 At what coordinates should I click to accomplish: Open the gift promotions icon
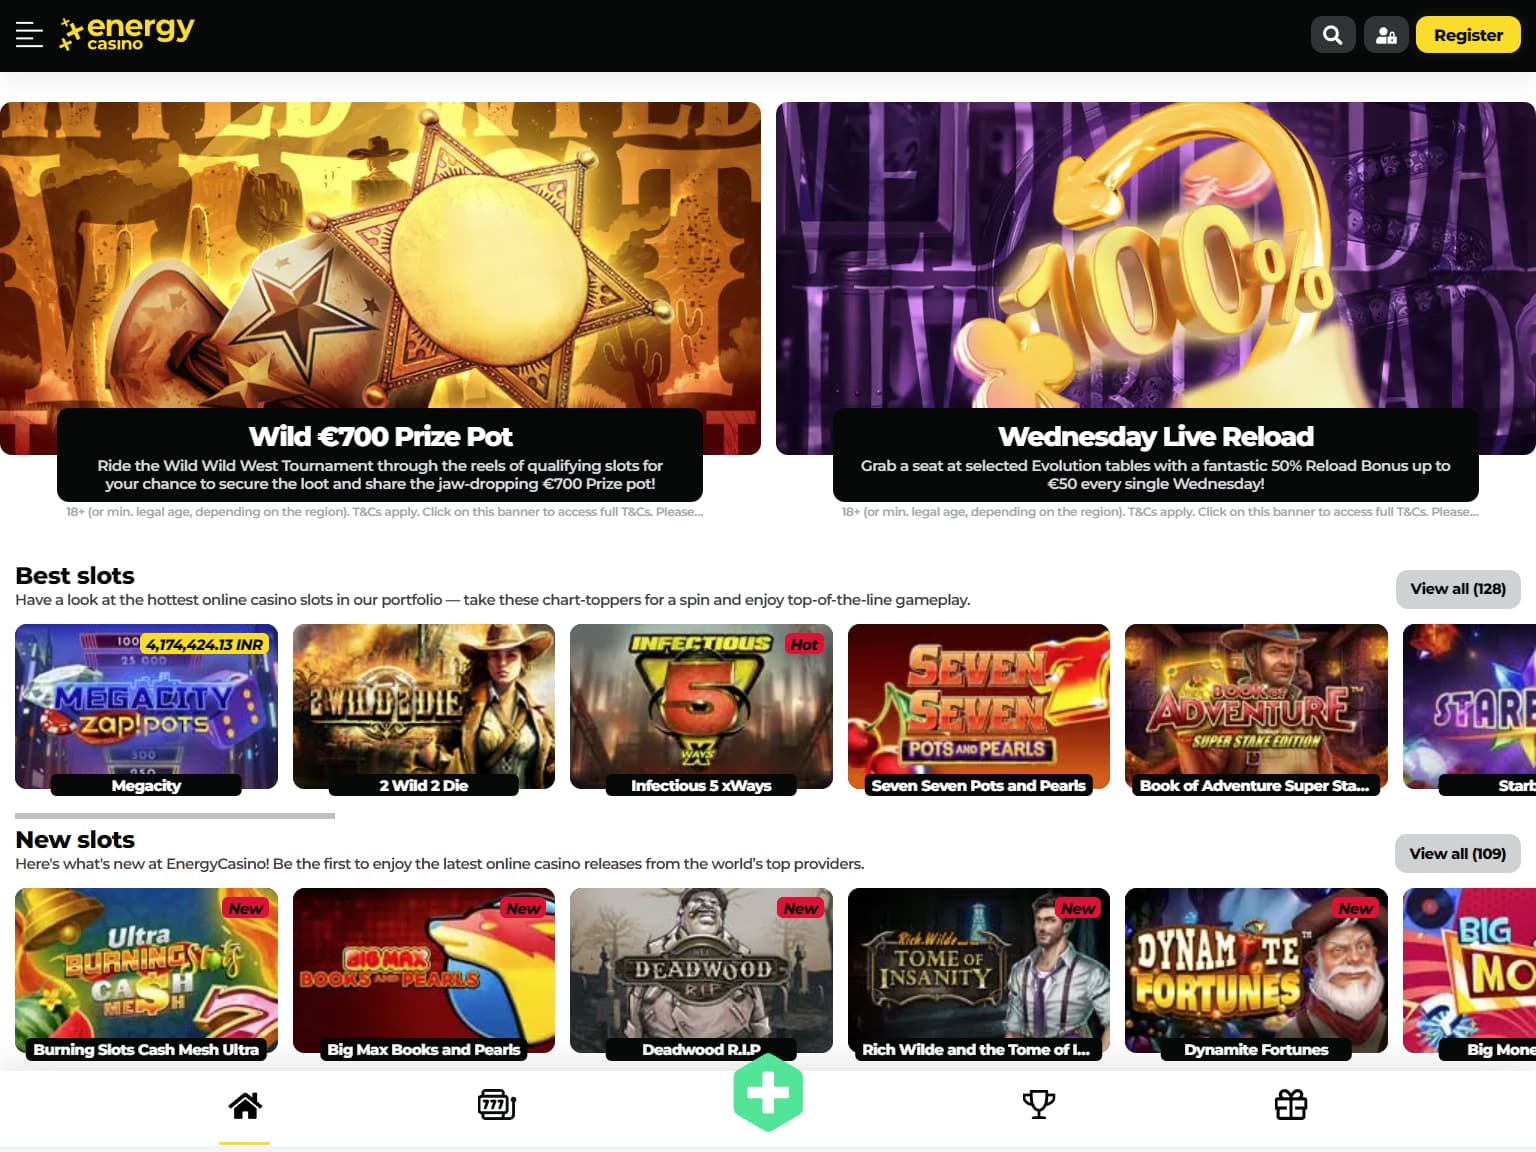(1291, 1105)
